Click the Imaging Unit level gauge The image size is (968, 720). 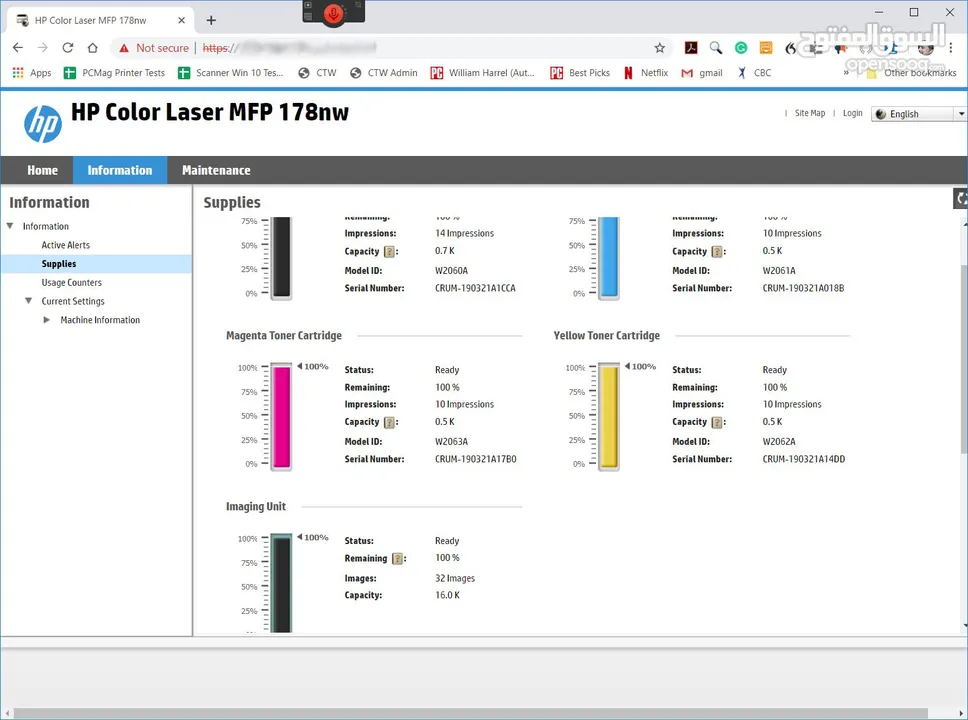(x=282, y=582)
